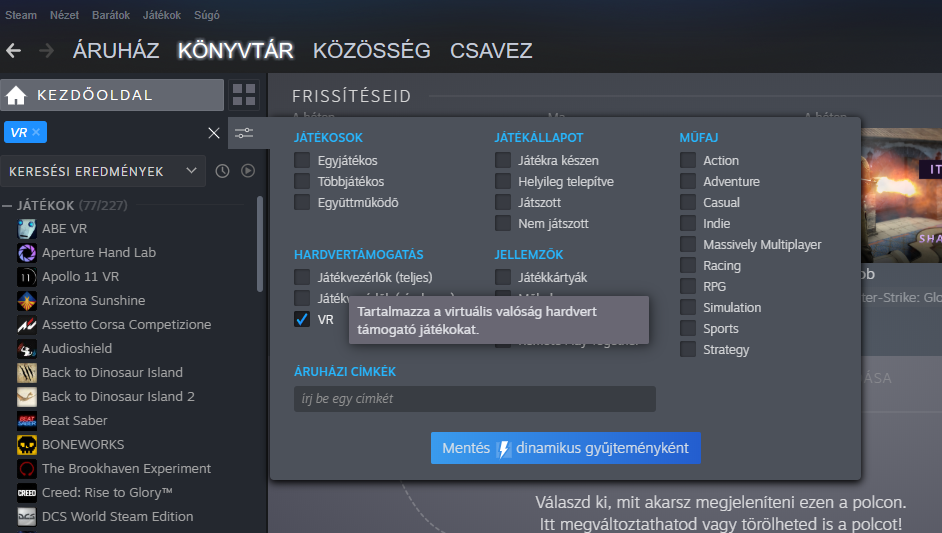Filter by Adventure genre
Screen dimensions: 942x533
pyautogui.click(x=688, y=181)
